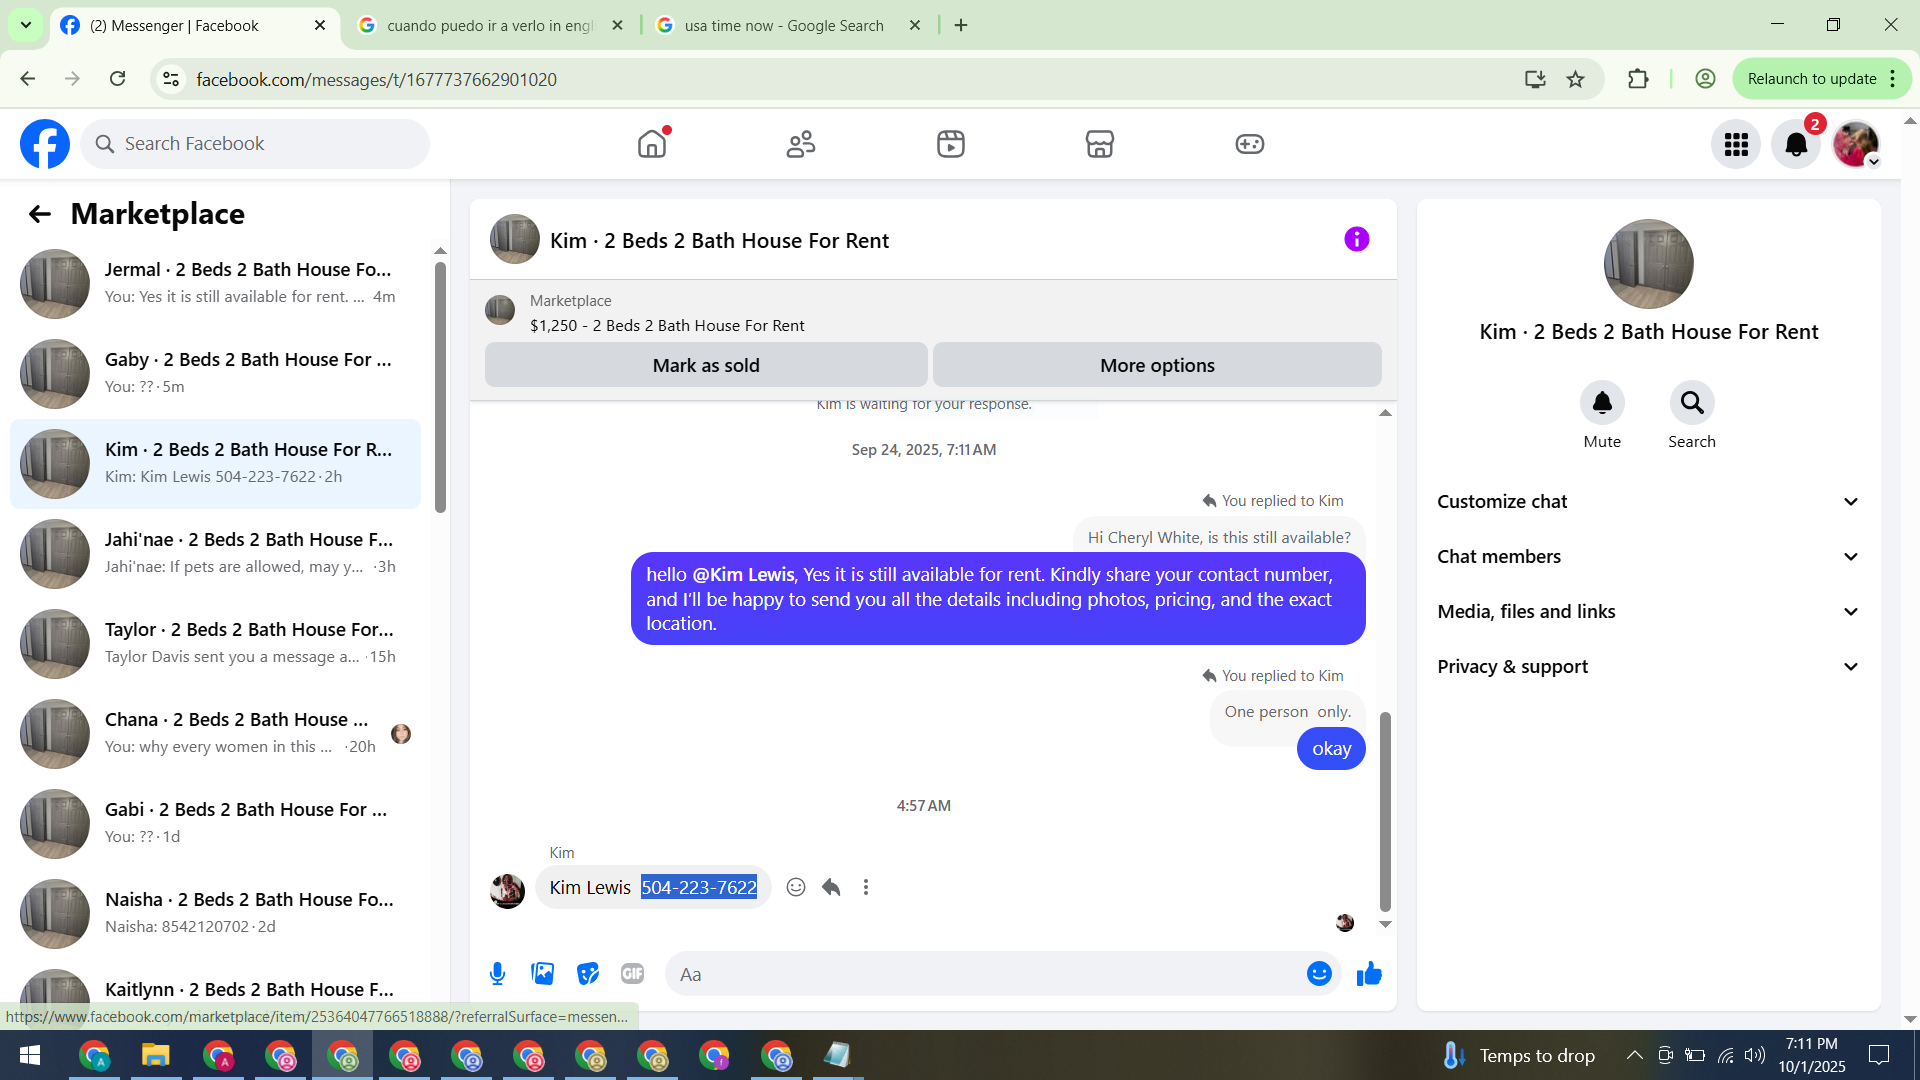Image resolution: width=1920 pixels, height=1080 pixels.
Task: Open Gaby's conversation
Action: coord(215,374)
